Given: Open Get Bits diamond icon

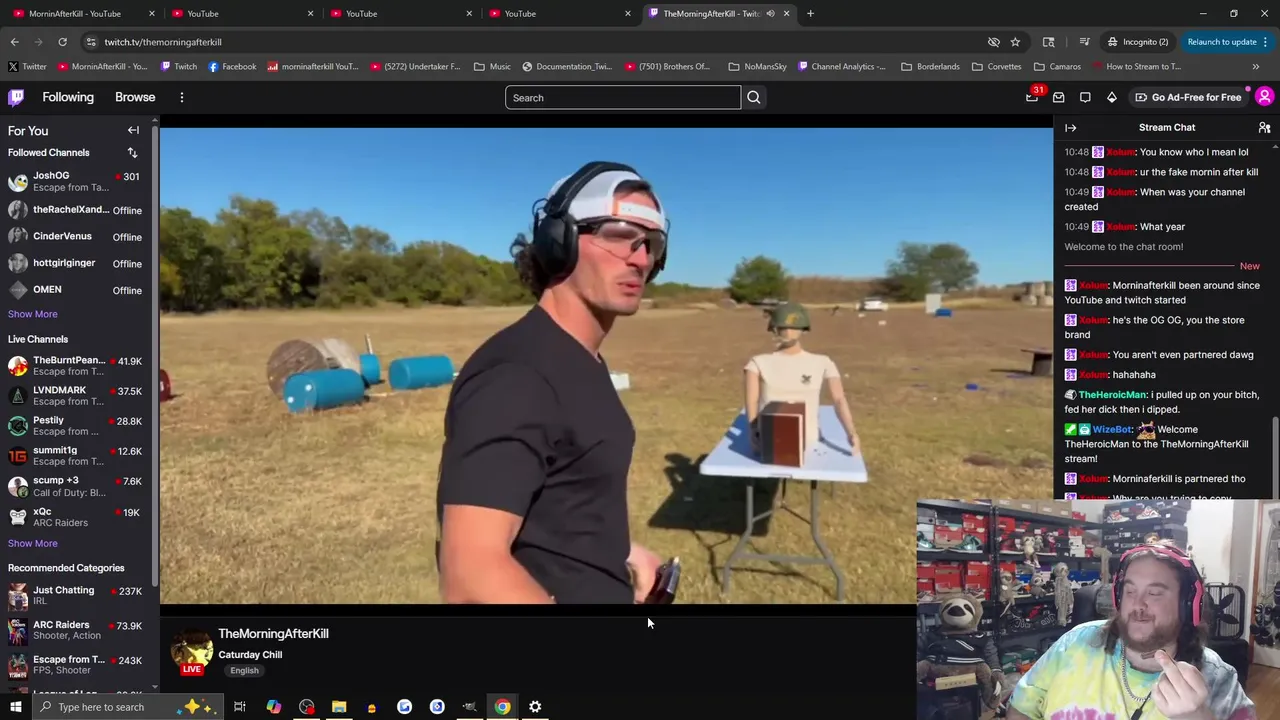Looking at the screenshot, I should point(1111,97).
